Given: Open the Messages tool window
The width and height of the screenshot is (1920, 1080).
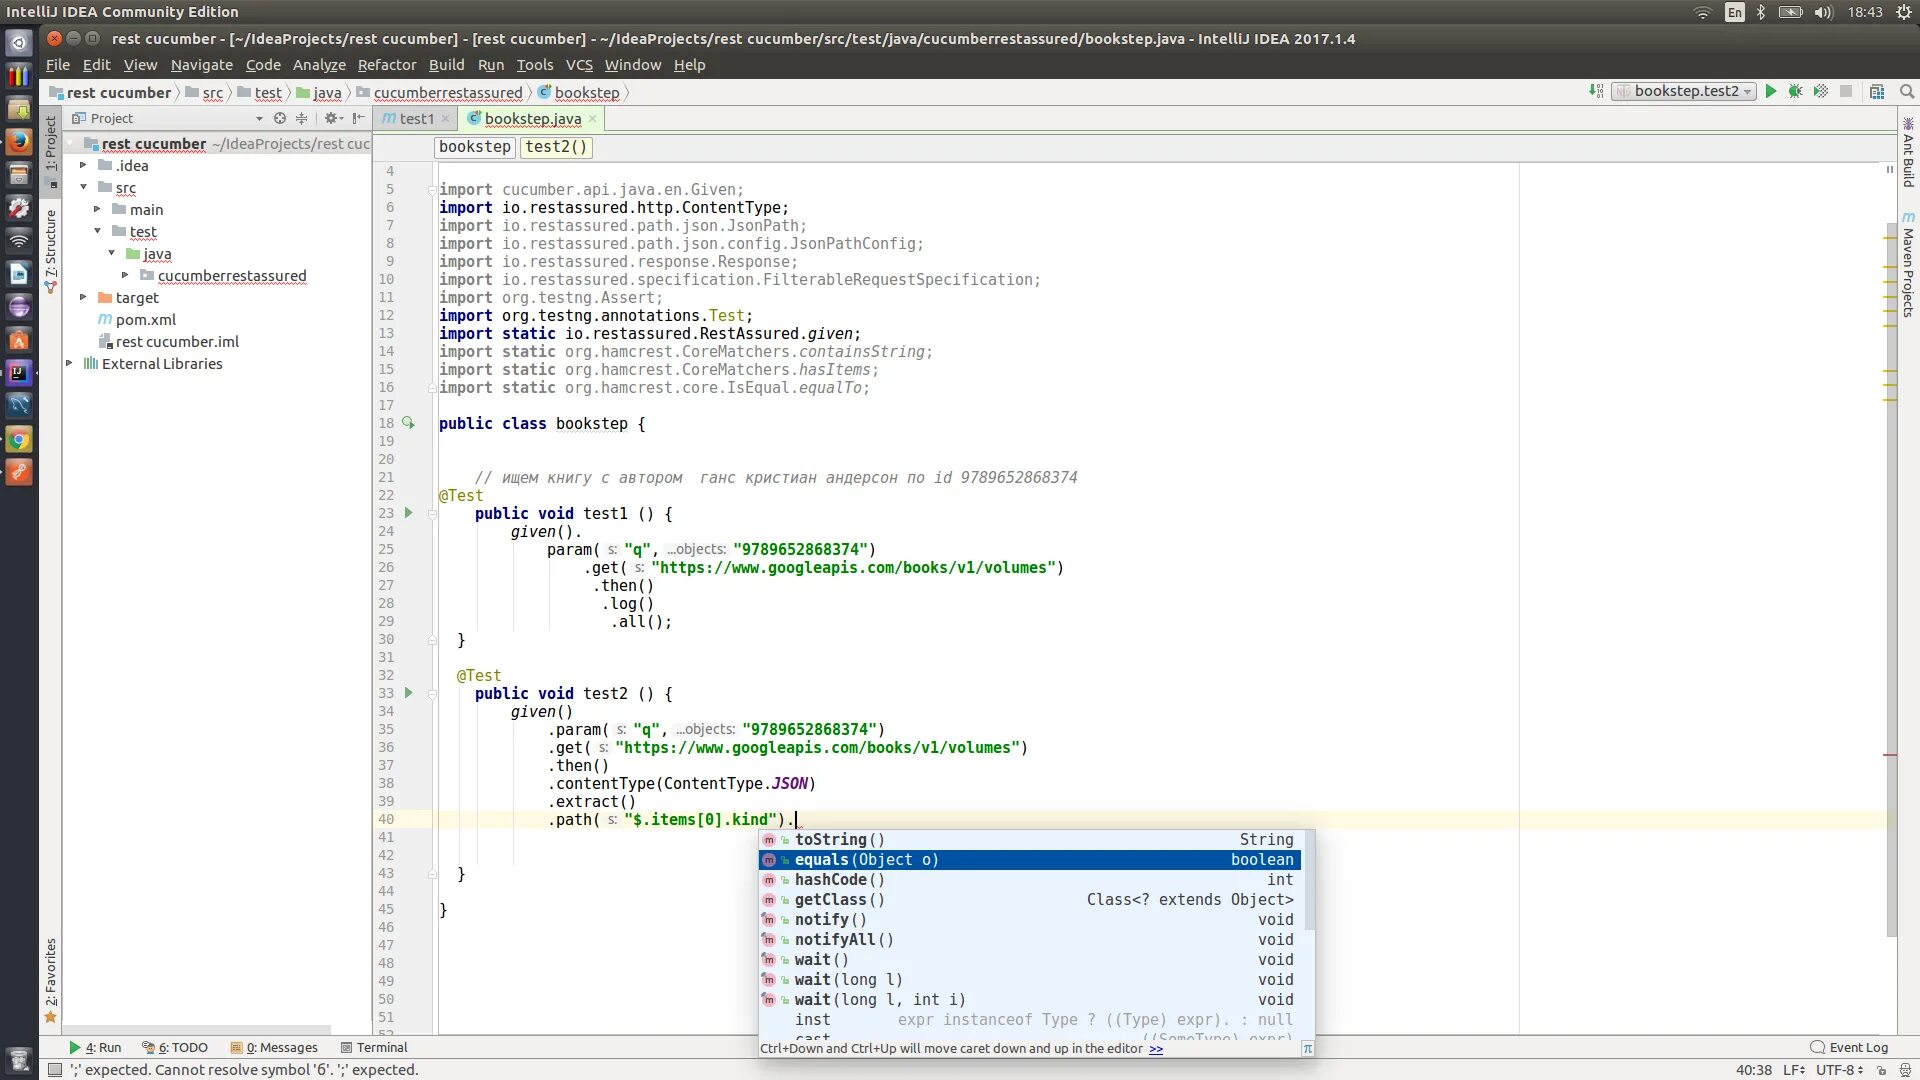Looking at the screenshot, I should tap(274, 1048).
